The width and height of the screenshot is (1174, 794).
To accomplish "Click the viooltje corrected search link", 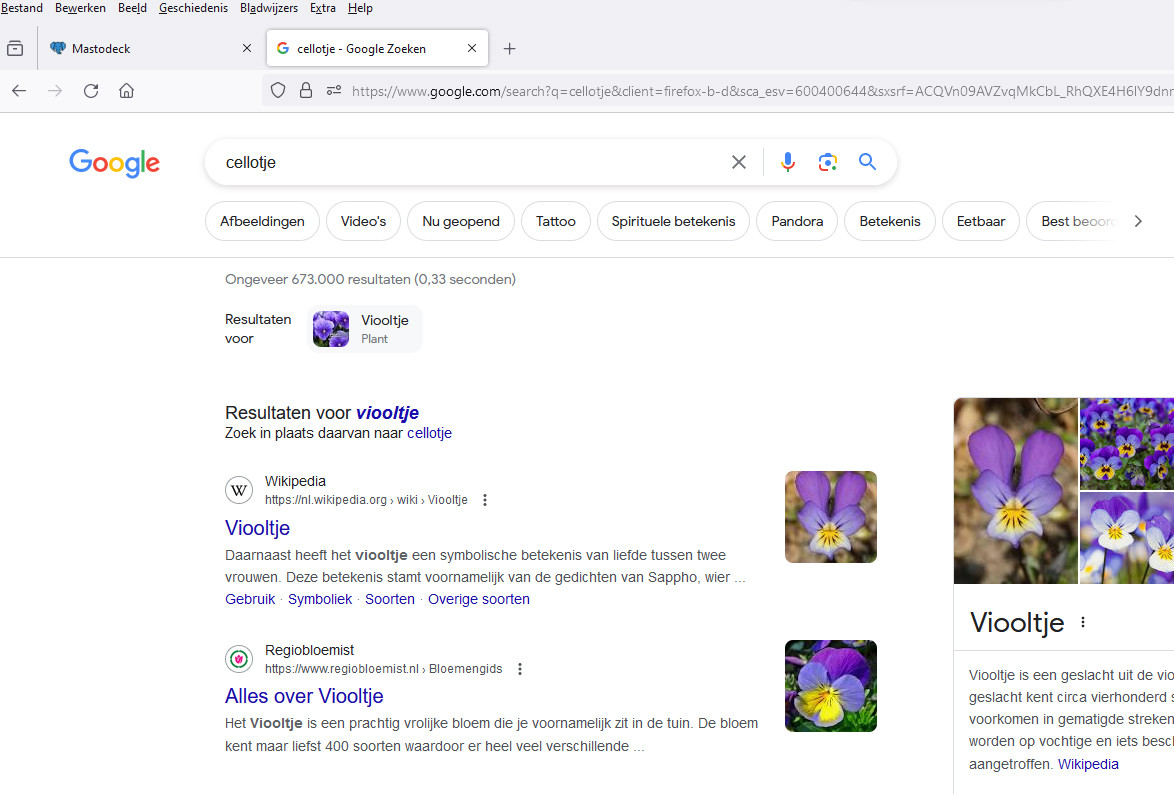I will tap(387, 413).
